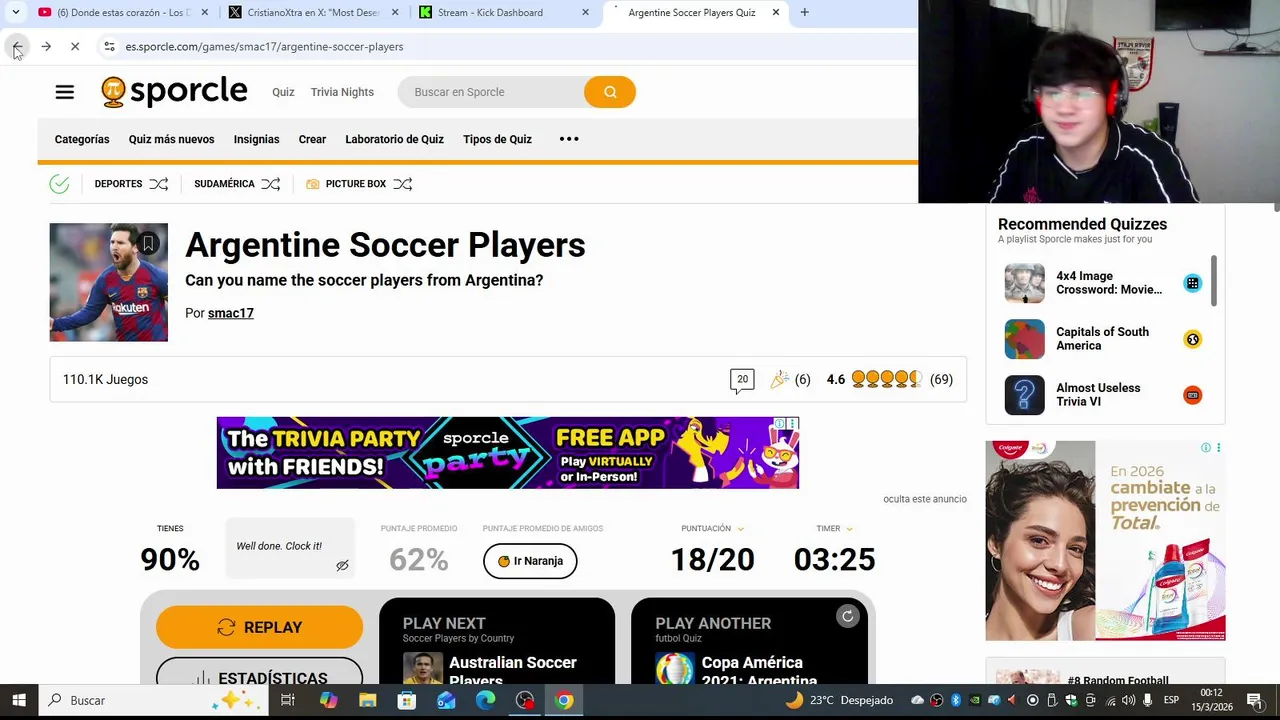Screen dimensions: 1280x720
Task: Click the ESTADÍSTICAS button
Action: point(259,672)
